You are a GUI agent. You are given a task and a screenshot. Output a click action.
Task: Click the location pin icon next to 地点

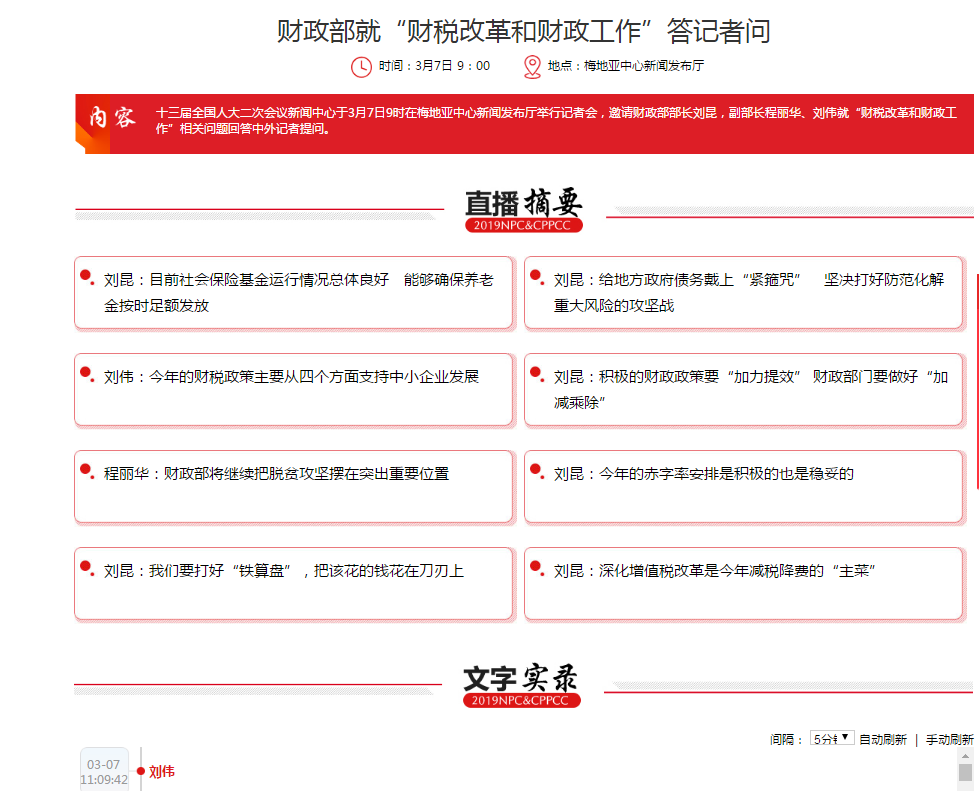click(x=532, y=67)
